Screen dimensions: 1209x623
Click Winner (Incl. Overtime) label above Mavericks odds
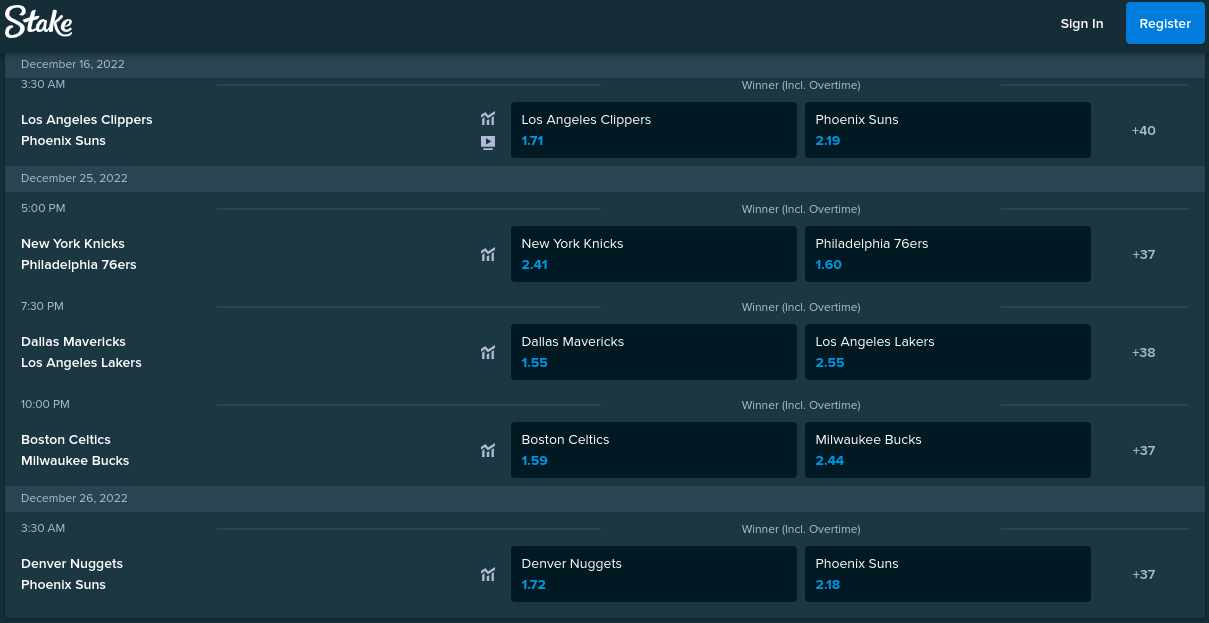point(801,307)
